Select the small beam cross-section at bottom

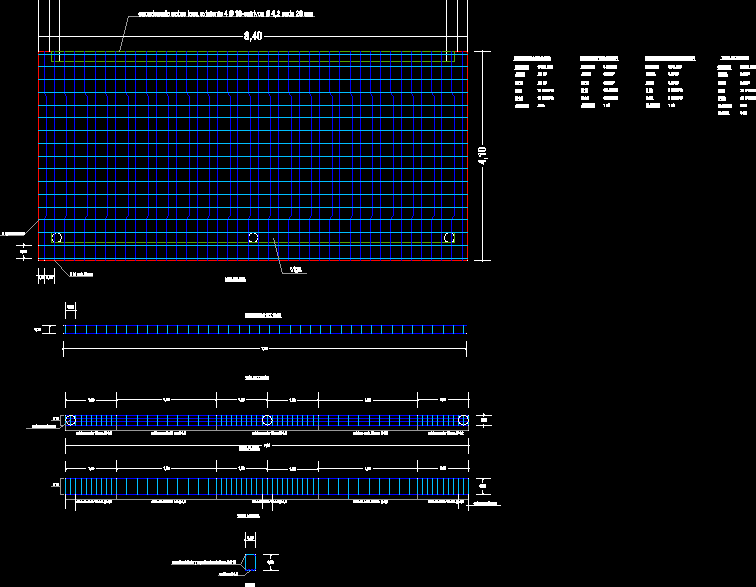[x=251, y=563]
